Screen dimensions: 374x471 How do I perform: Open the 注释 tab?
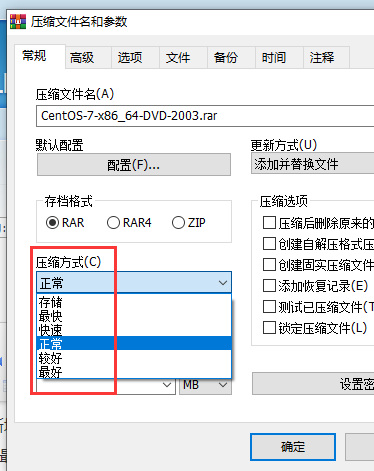[327, 58]
